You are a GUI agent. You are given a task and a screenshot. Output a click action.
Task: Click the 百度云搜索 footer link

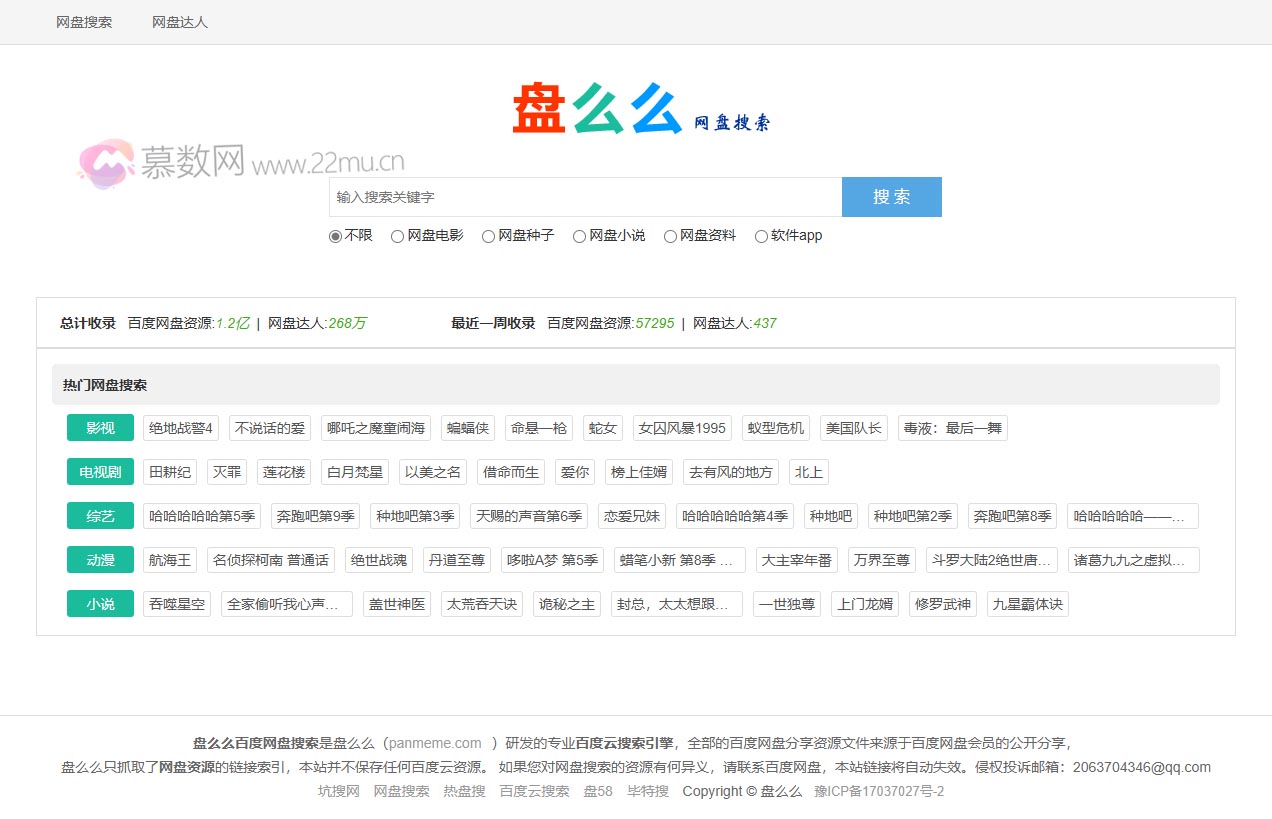click(x=533, y=790)
